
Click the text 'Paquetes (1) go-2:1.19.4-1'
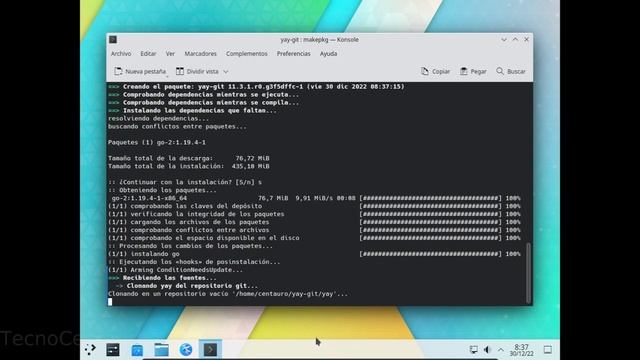(157, 142)
